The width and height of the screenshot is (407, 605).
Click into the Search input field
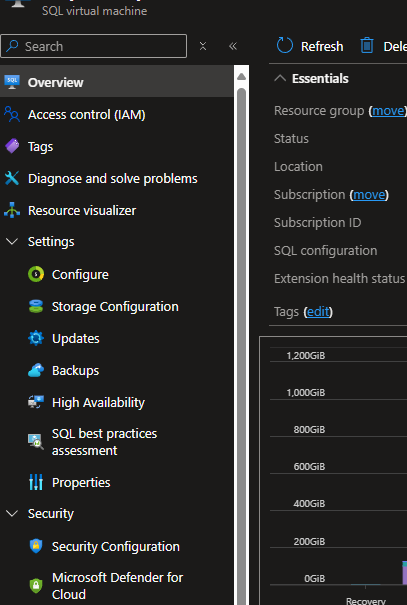(x=94, y=46)
